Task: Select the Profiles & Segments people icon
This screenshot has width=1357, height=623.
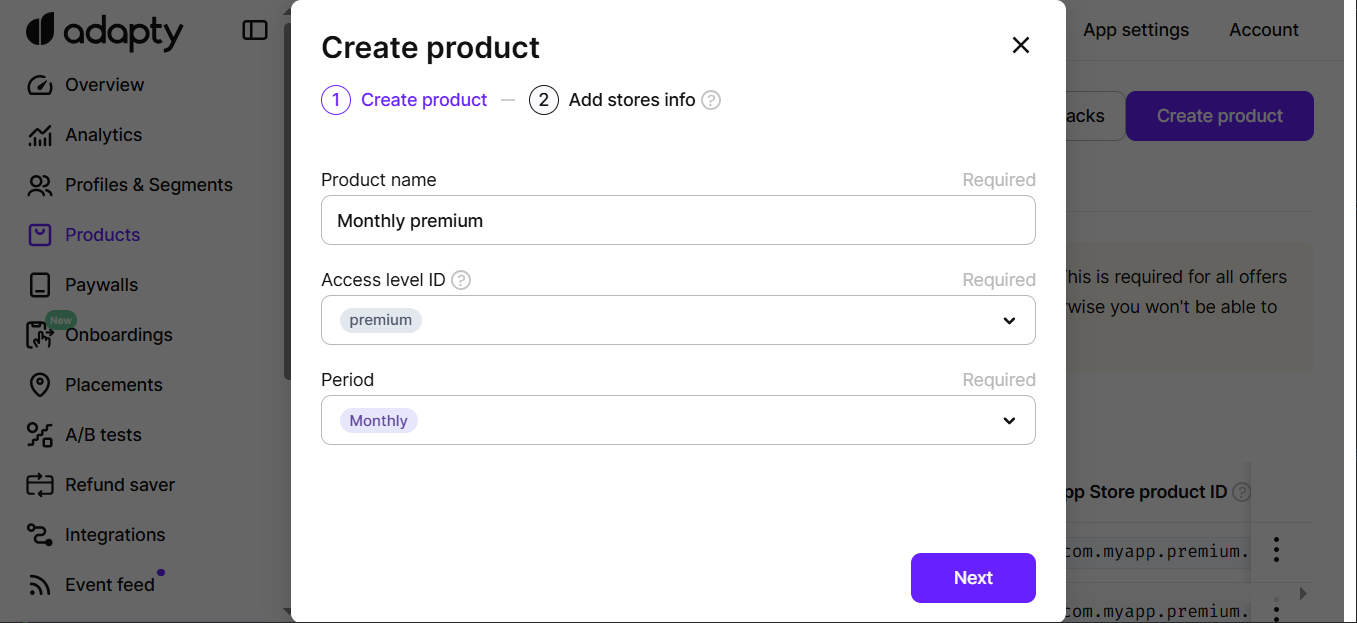Action: [x=39, y=185]
